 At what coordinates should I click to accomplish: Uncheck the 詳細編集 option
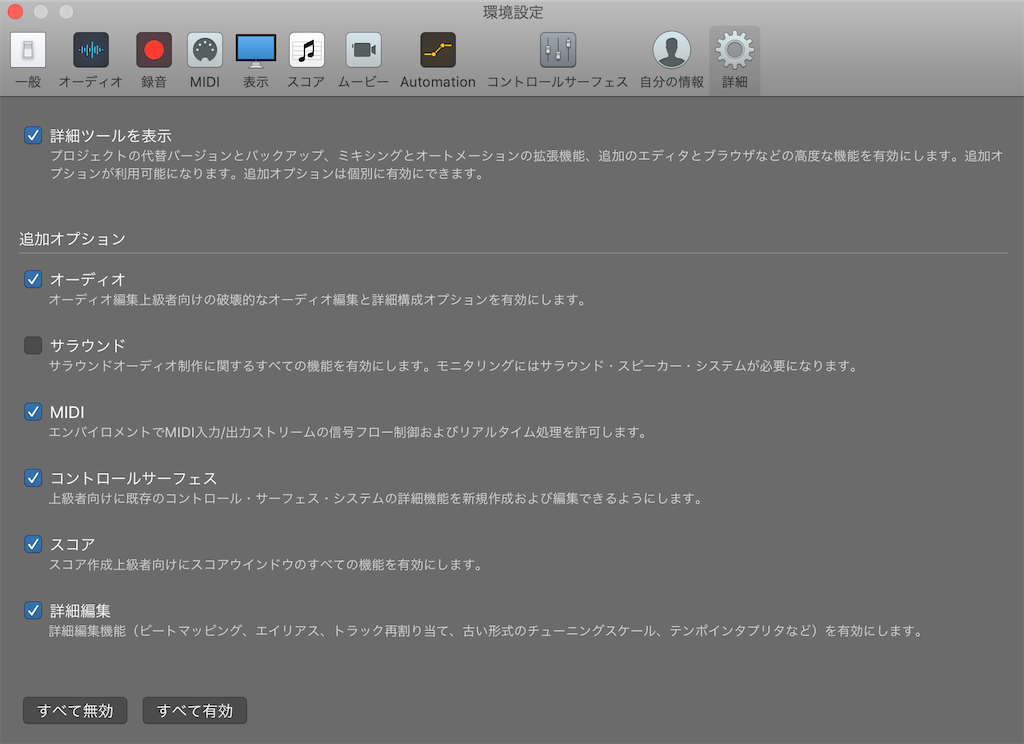click(31, 609)
